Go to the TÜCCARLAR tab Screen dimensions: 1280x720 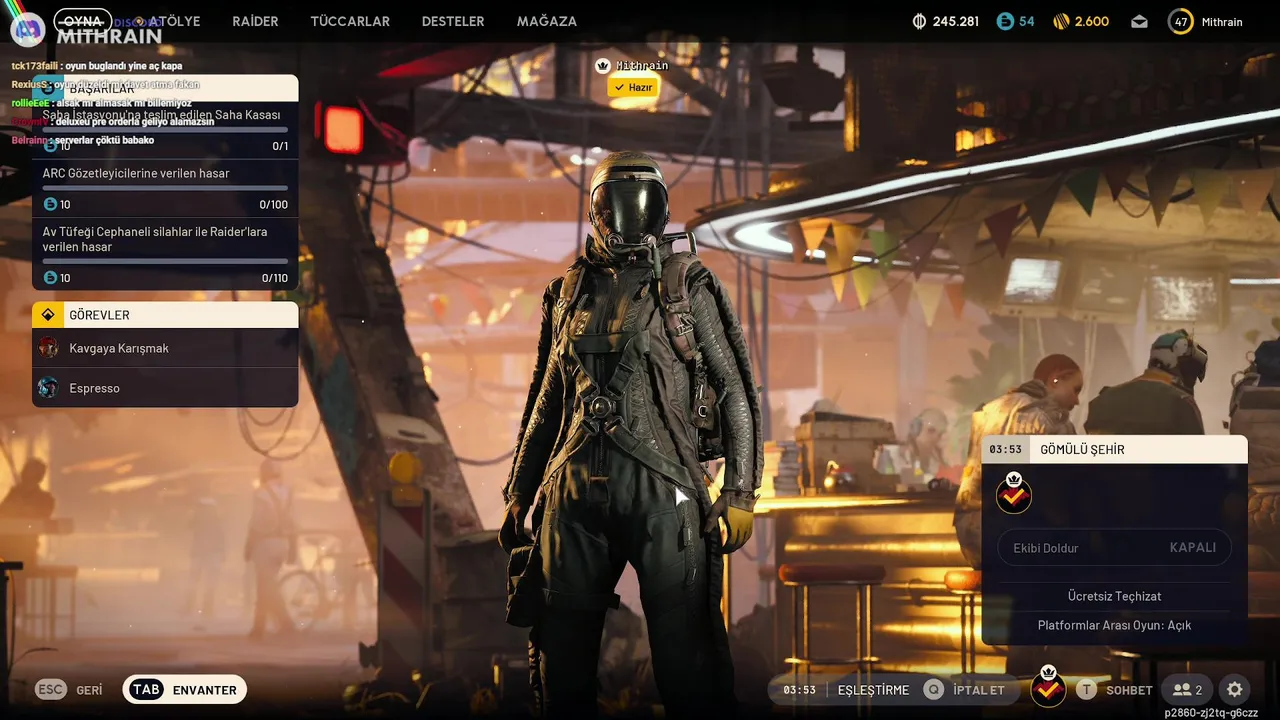350,21
